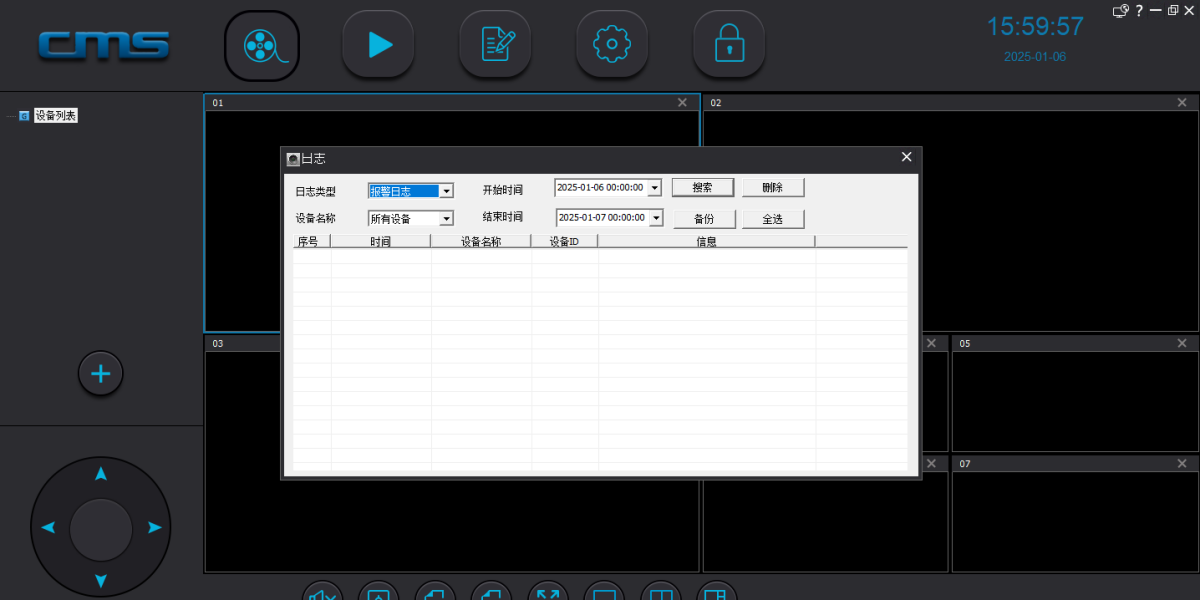Open the live preview film reel icon
This screenshot has width=1200, height=600.
click(262, 45)
